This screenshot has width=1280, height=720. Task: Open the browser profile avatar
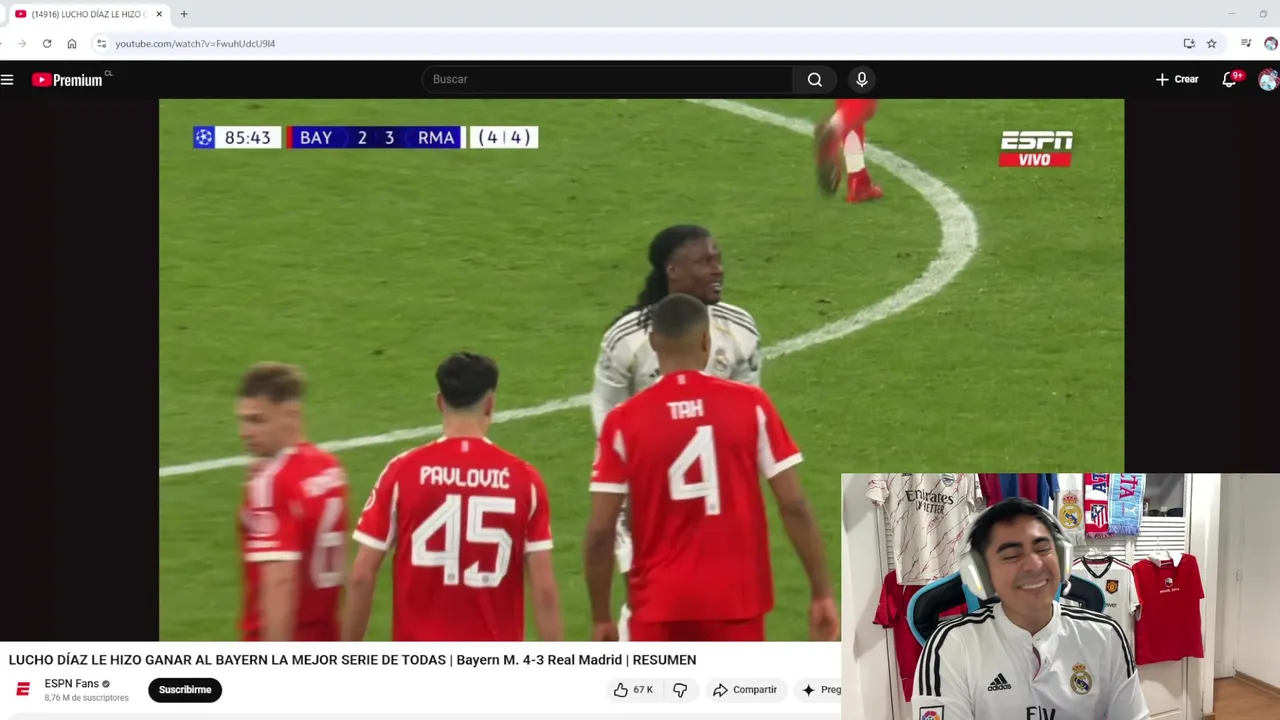pyautogui.click(x=1271, y=43)
